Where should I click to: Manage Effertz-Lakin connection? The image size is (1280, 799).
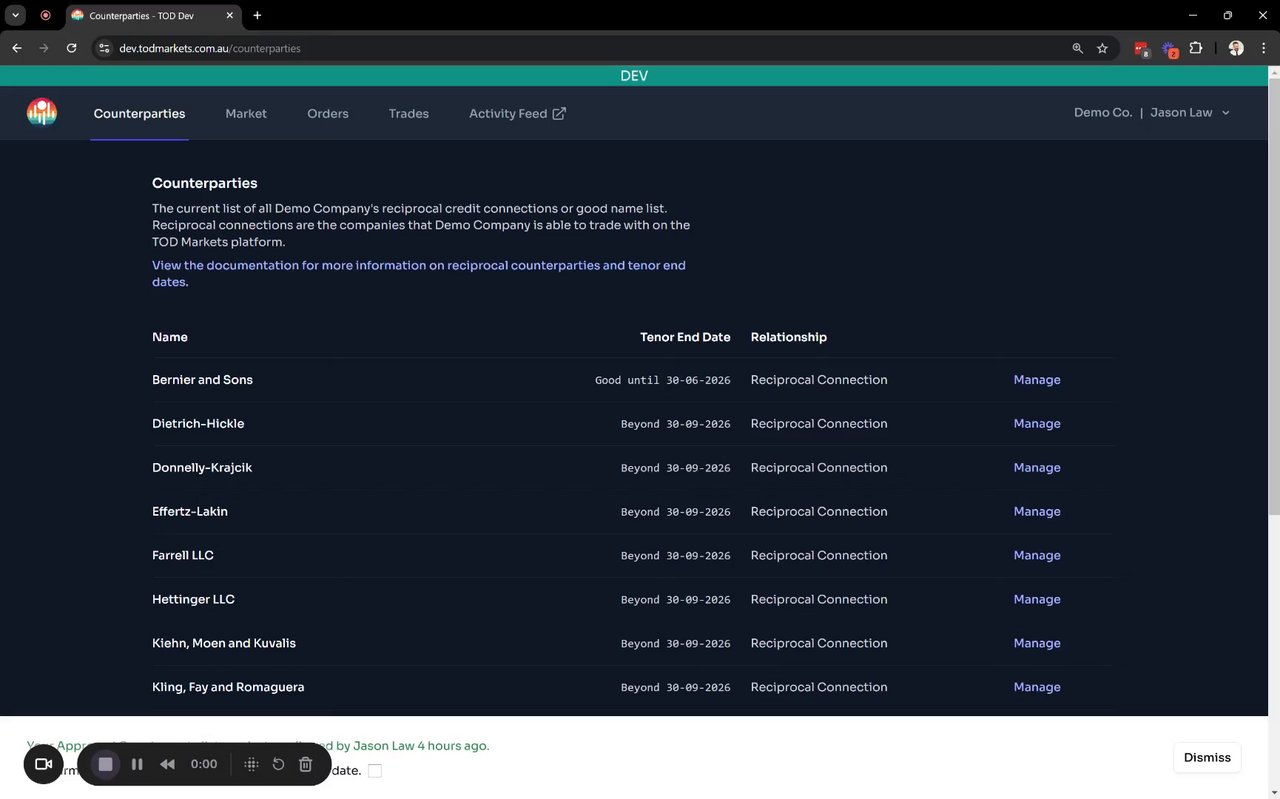(x=1037, y=512)
